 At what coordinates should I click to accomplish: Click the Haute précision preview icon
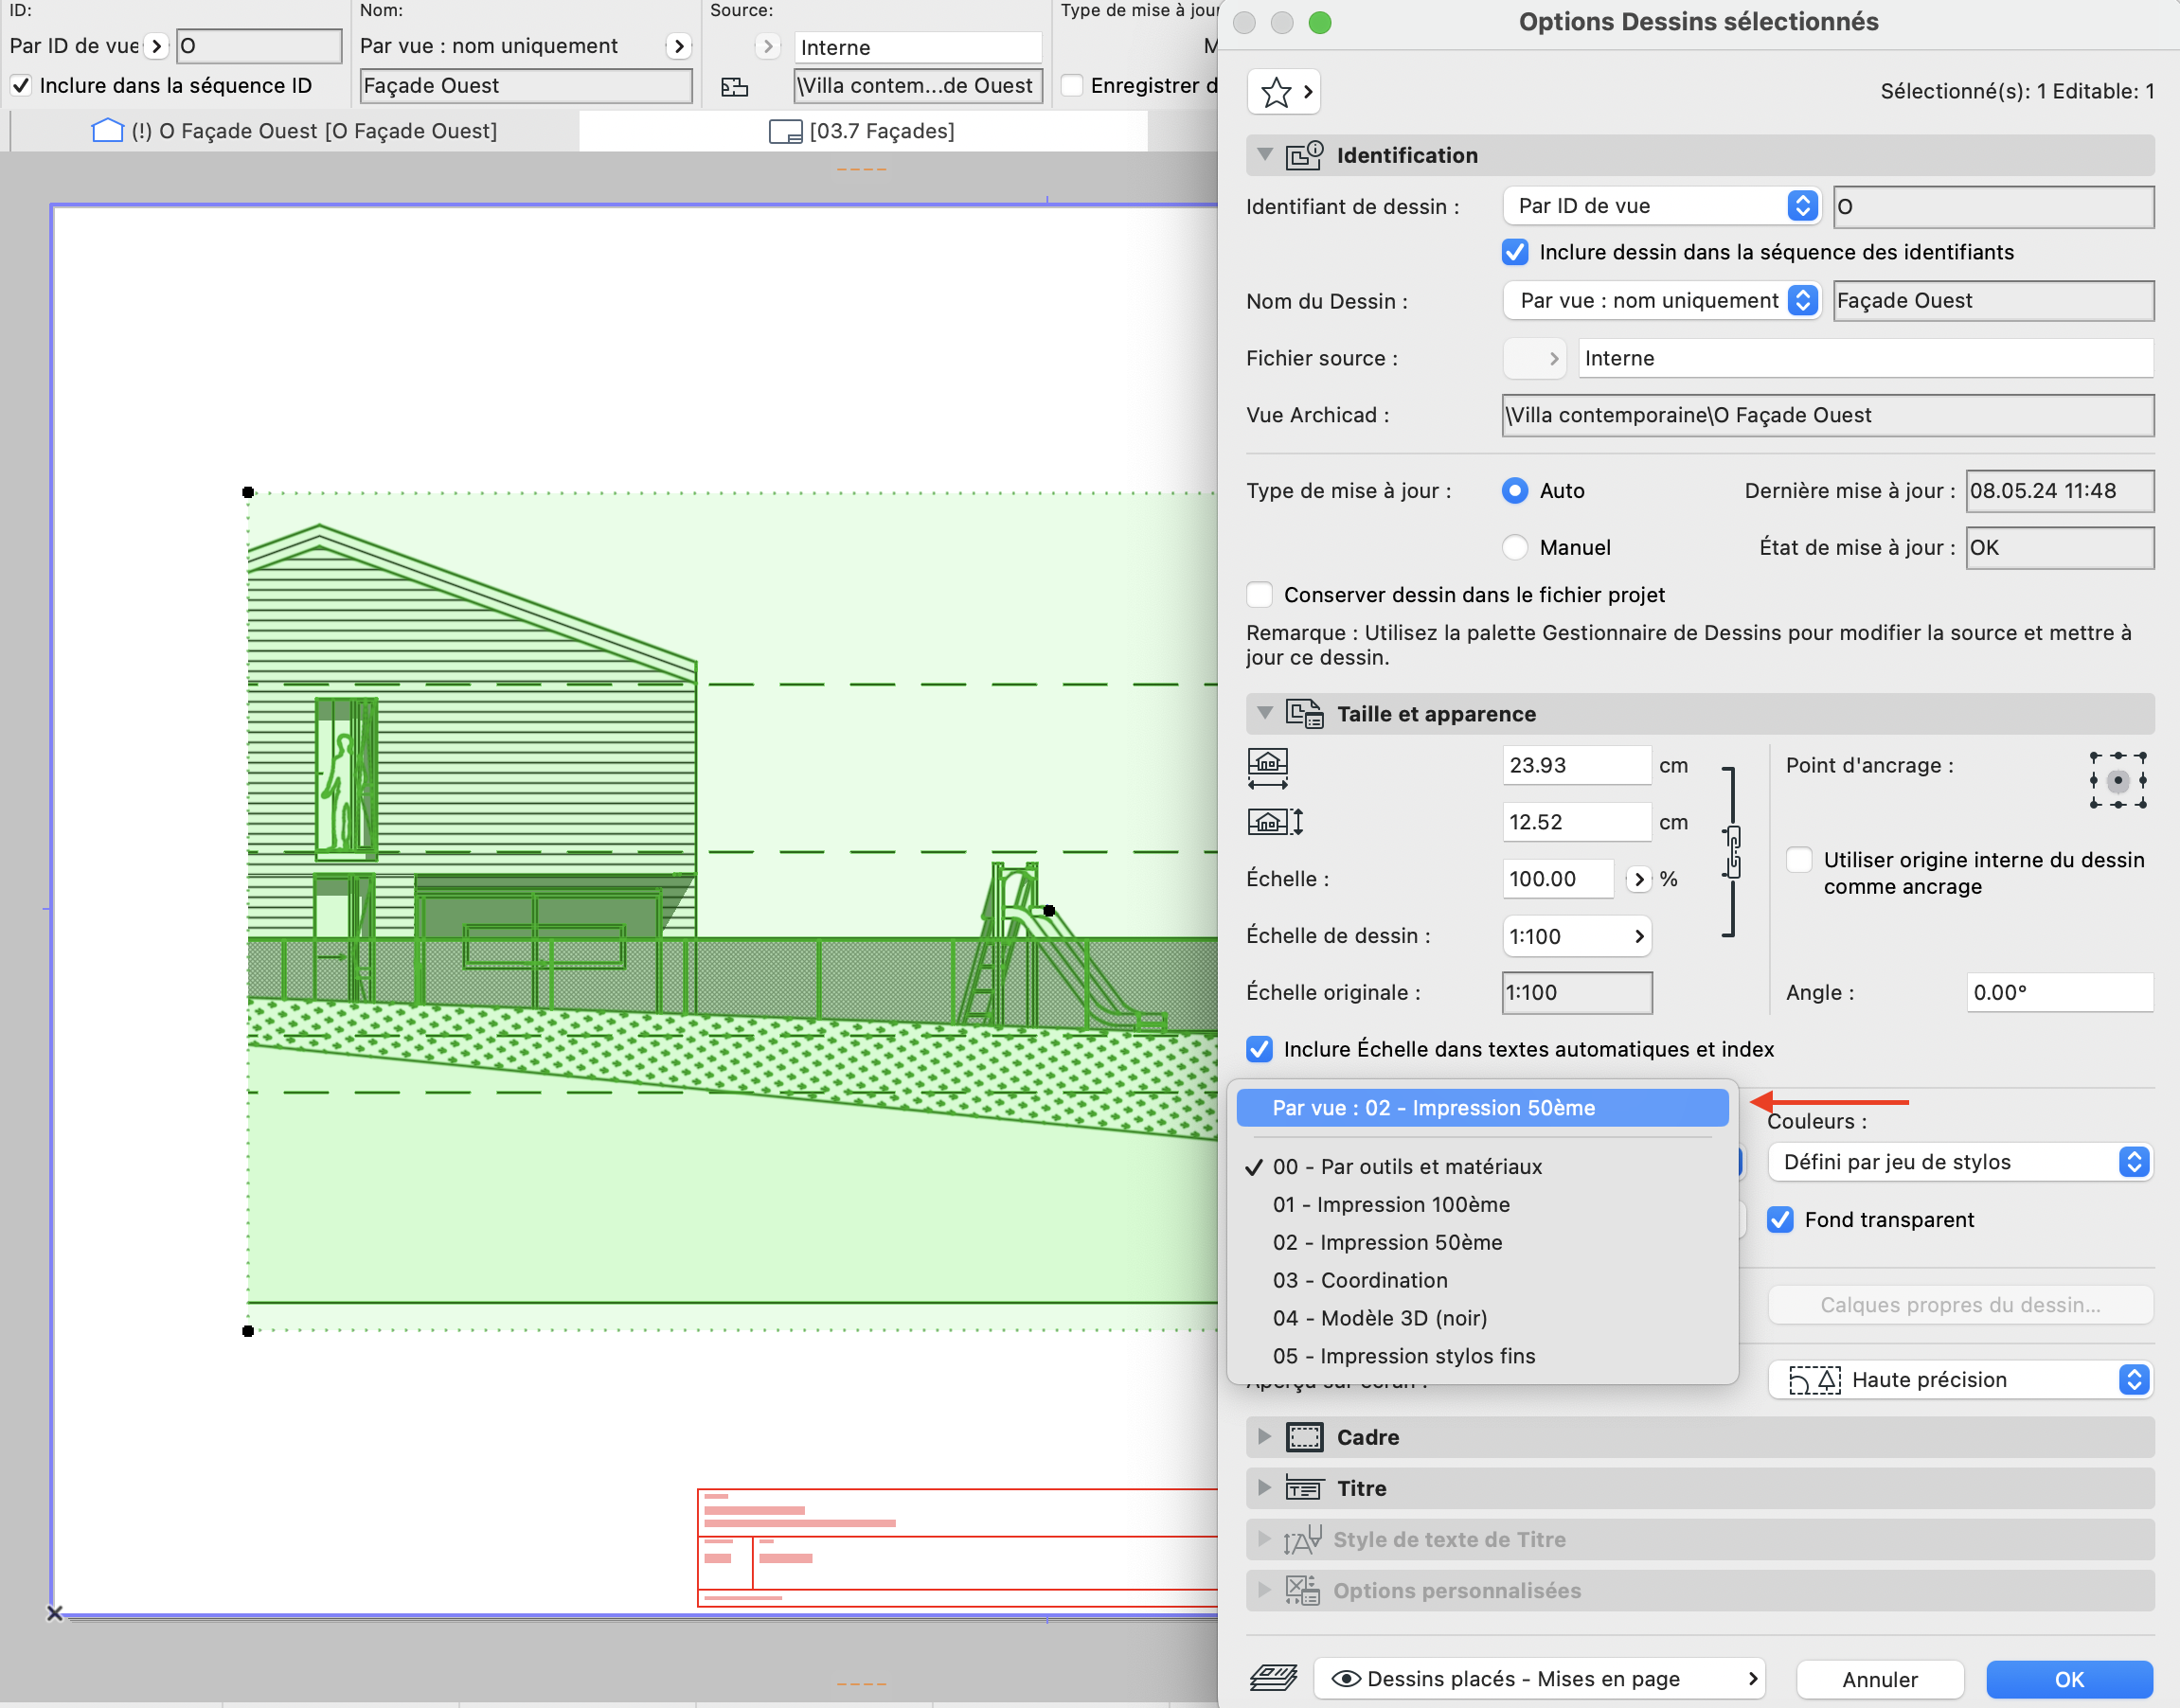[1814, 1380]
